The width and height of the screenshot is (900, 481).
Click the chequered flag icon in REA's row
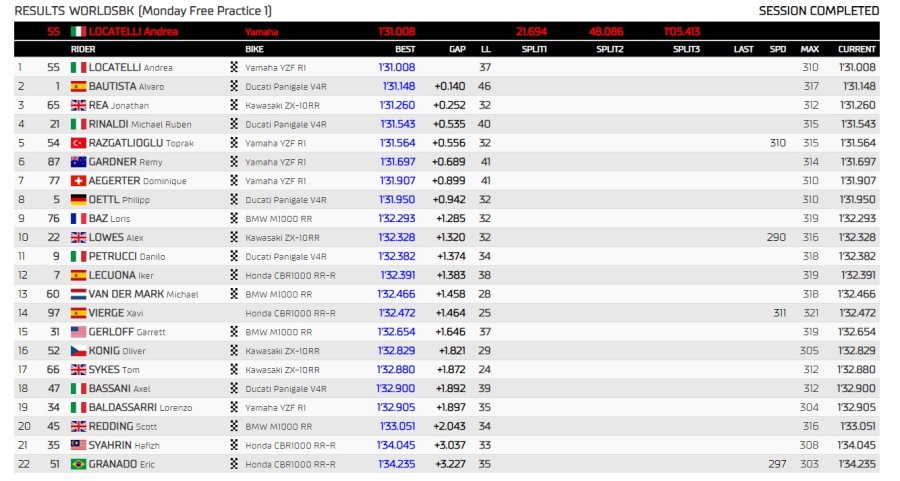click(234, 105)
